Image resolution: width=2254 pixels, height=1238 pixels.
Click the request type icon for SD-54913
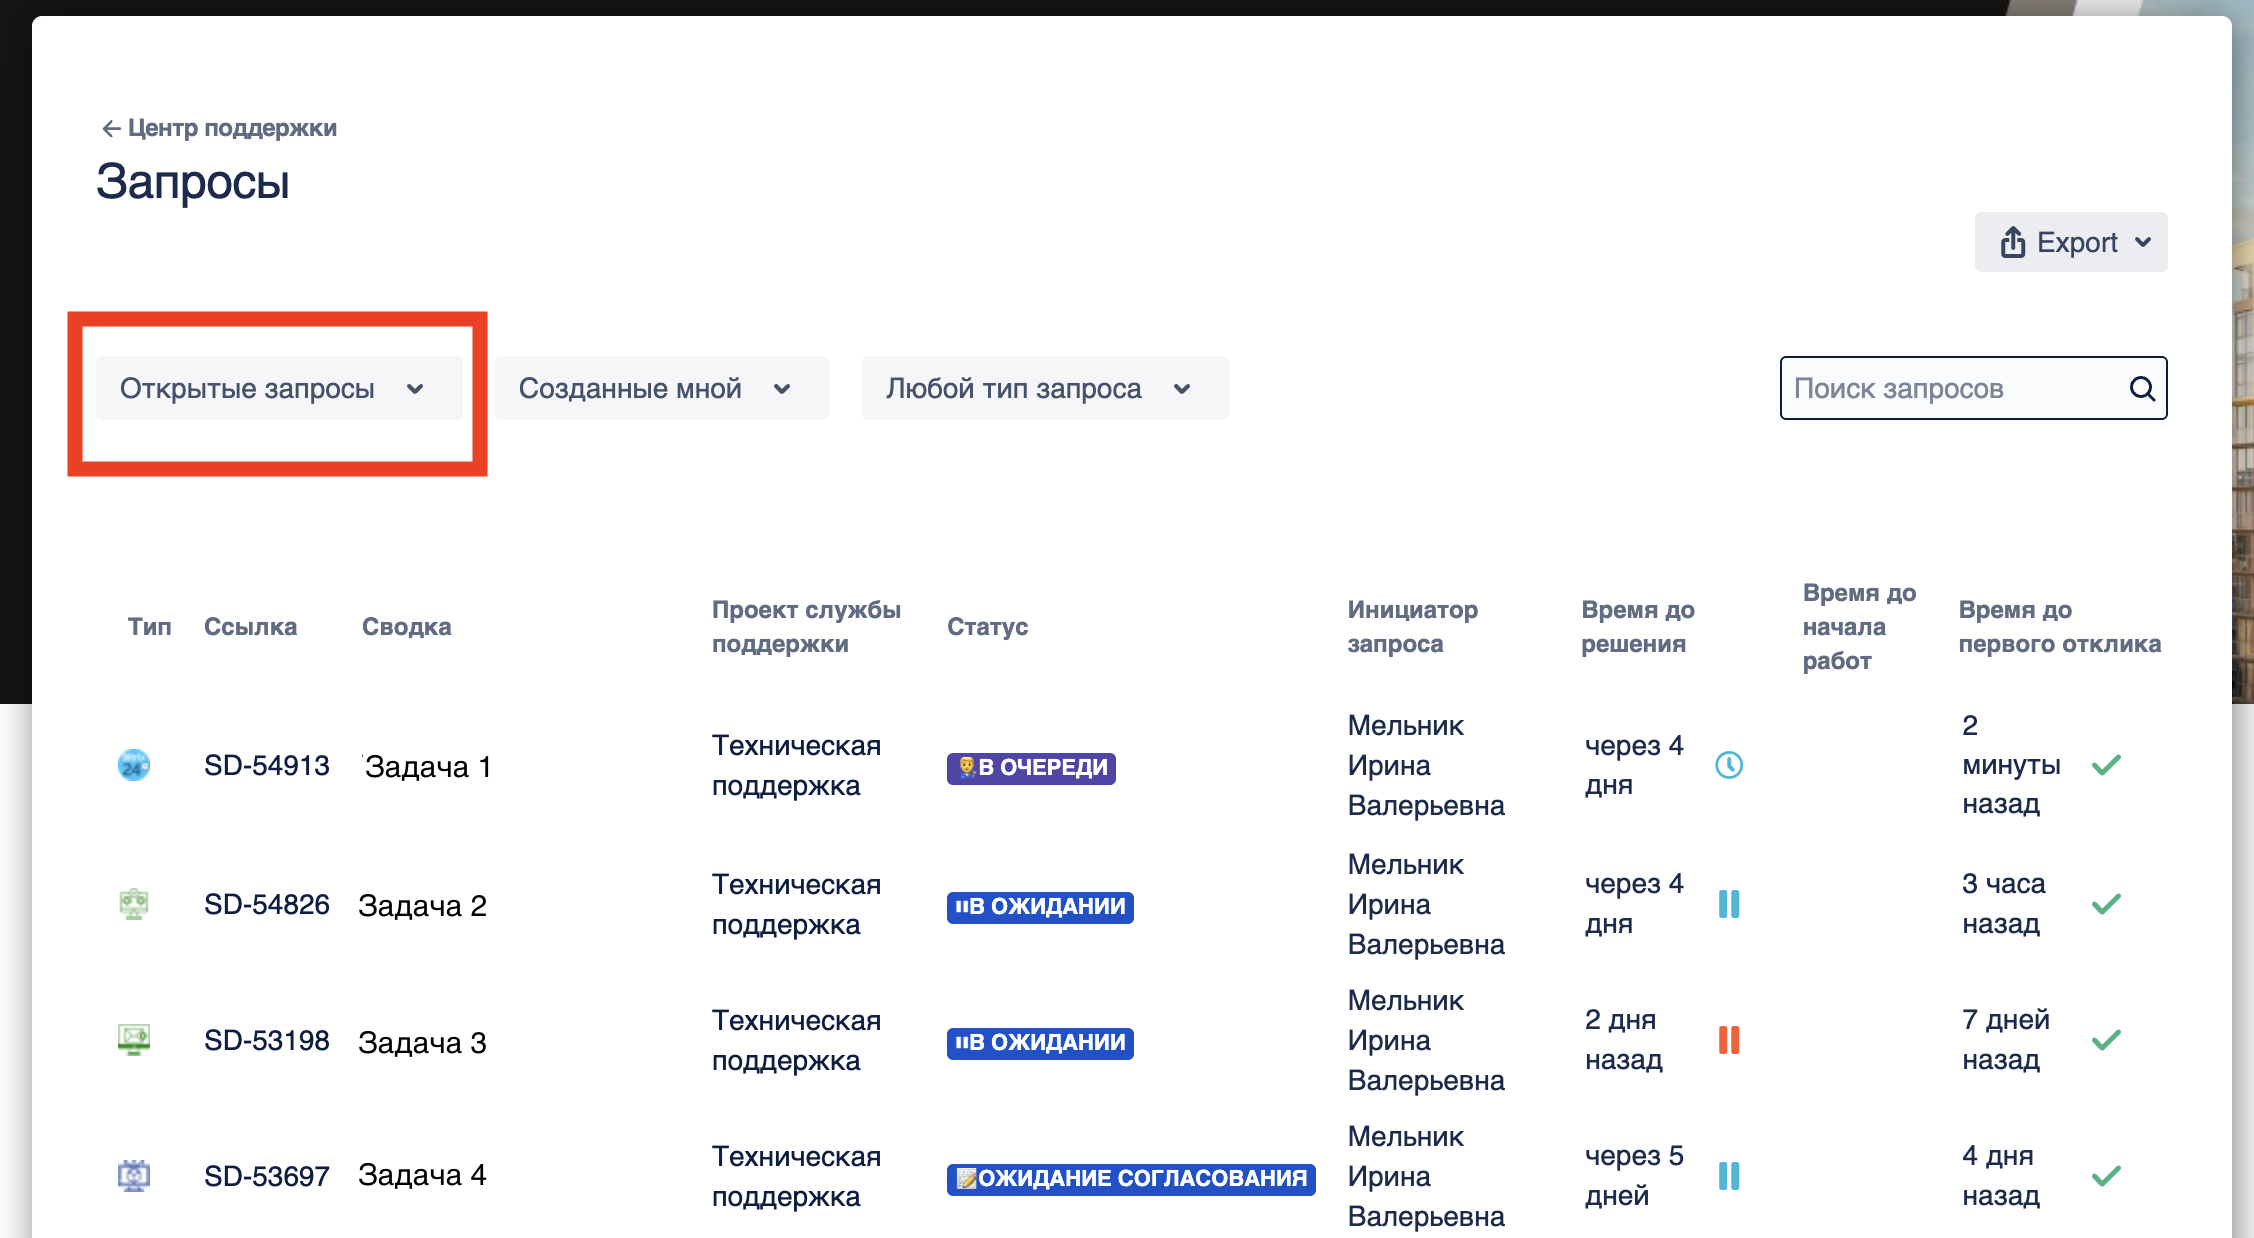tap(134, 766)
